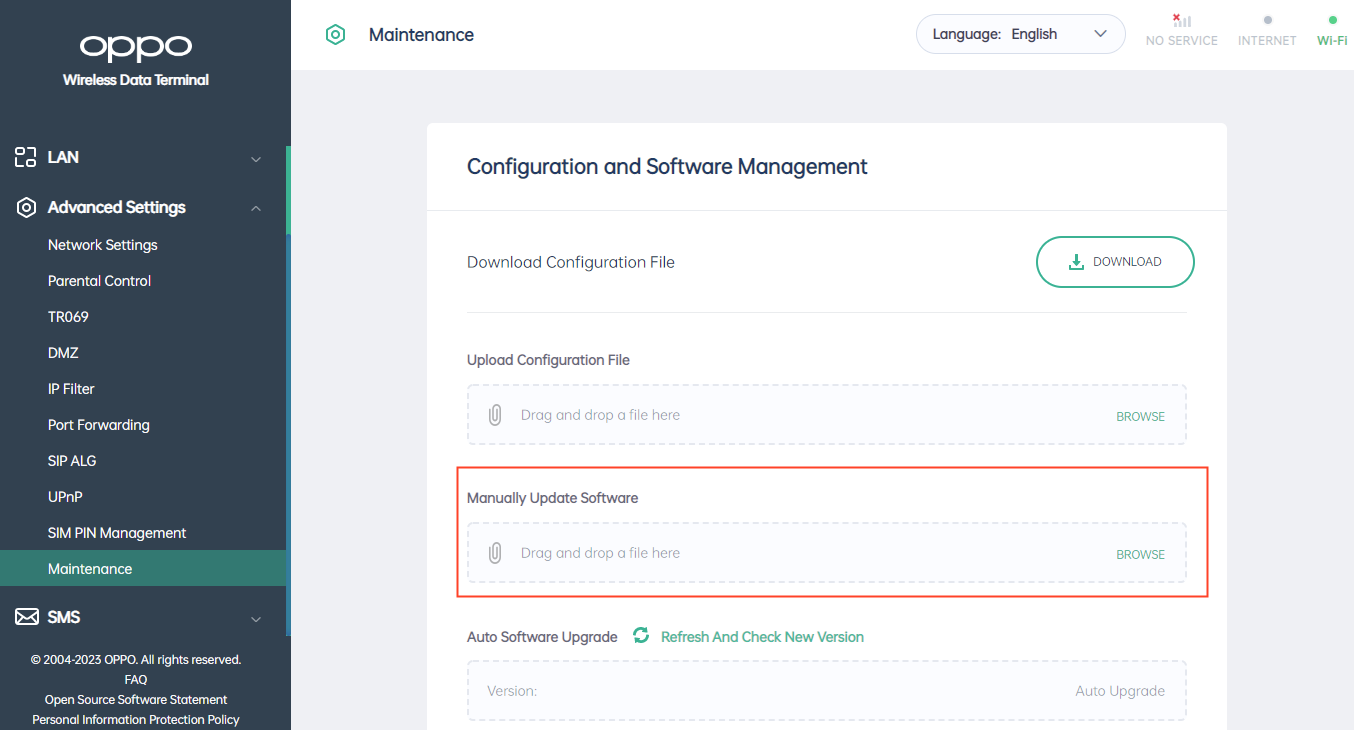
Task: Click the paperclip icon under Manually Update Software
Action: pyautogui.click(x=495, y=552)
